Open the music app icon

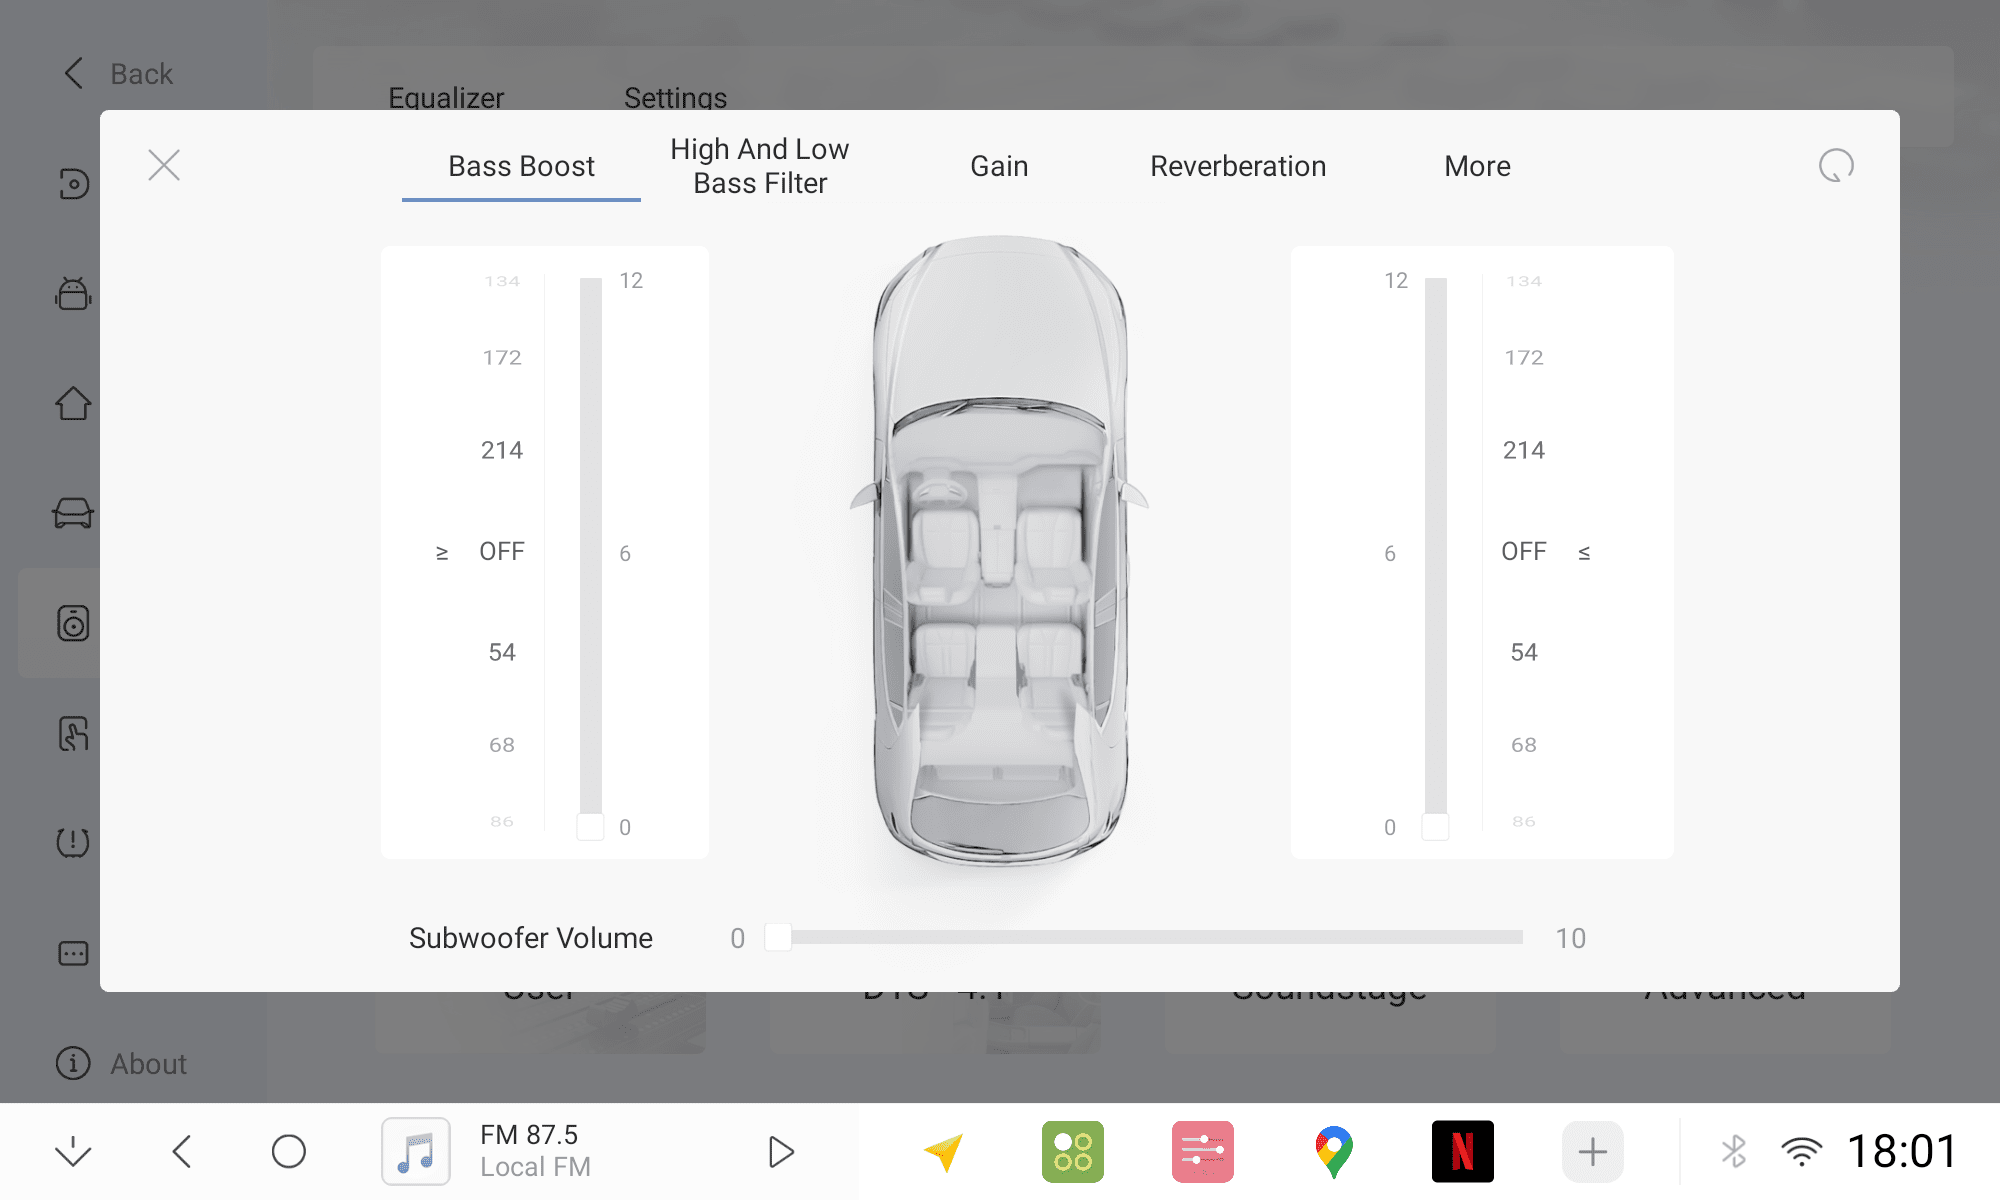[x=416, y=1151]
